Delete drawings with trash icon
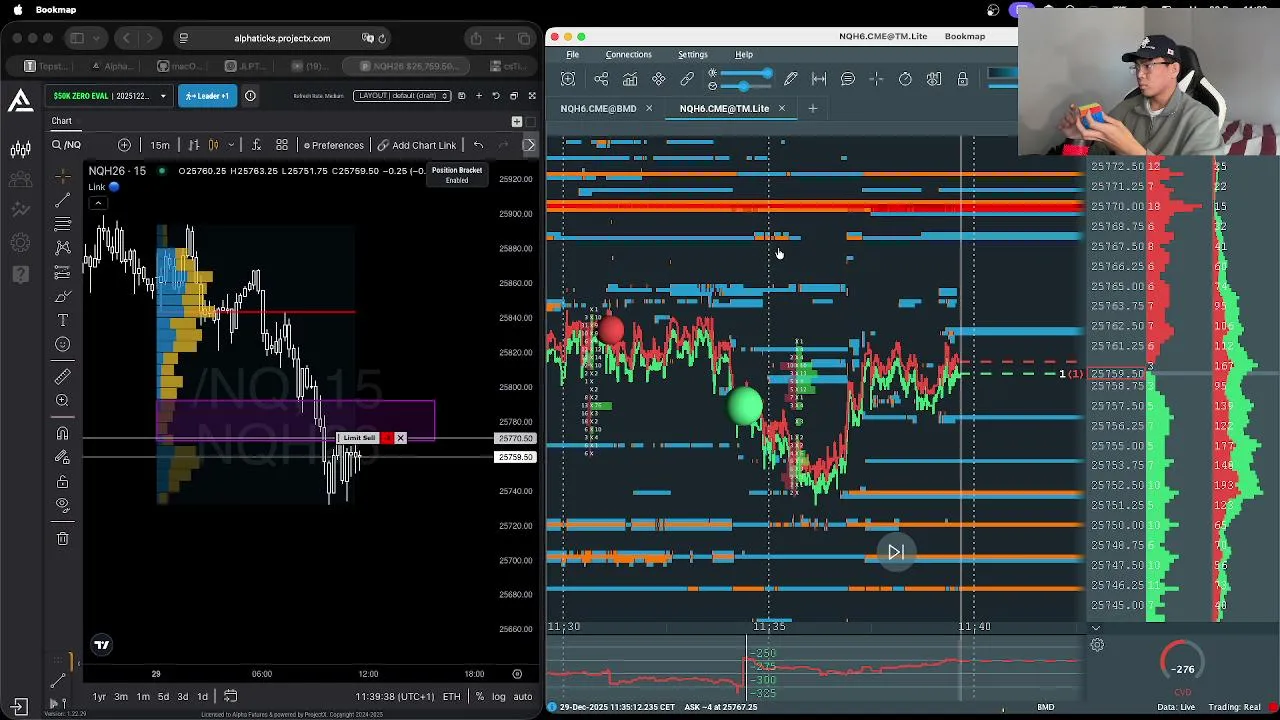Screen dimensions: 1280x720 63,539
